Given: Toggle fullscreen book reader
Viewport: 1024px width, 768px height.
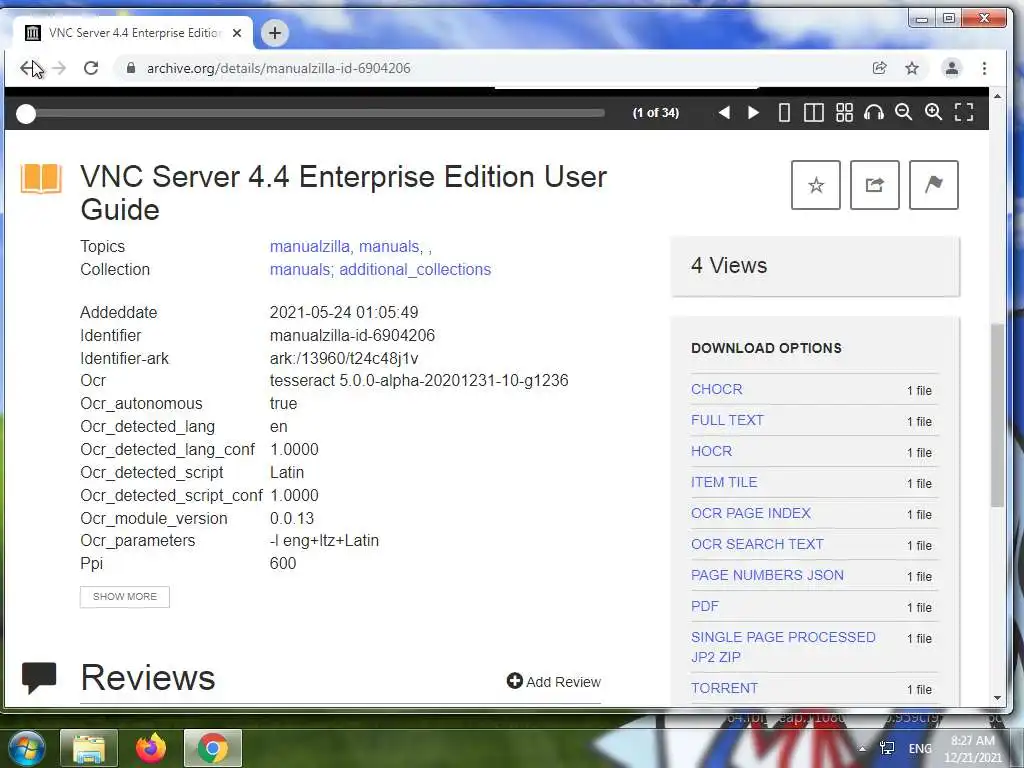Looking at the screenshot, I should point(964,112).
